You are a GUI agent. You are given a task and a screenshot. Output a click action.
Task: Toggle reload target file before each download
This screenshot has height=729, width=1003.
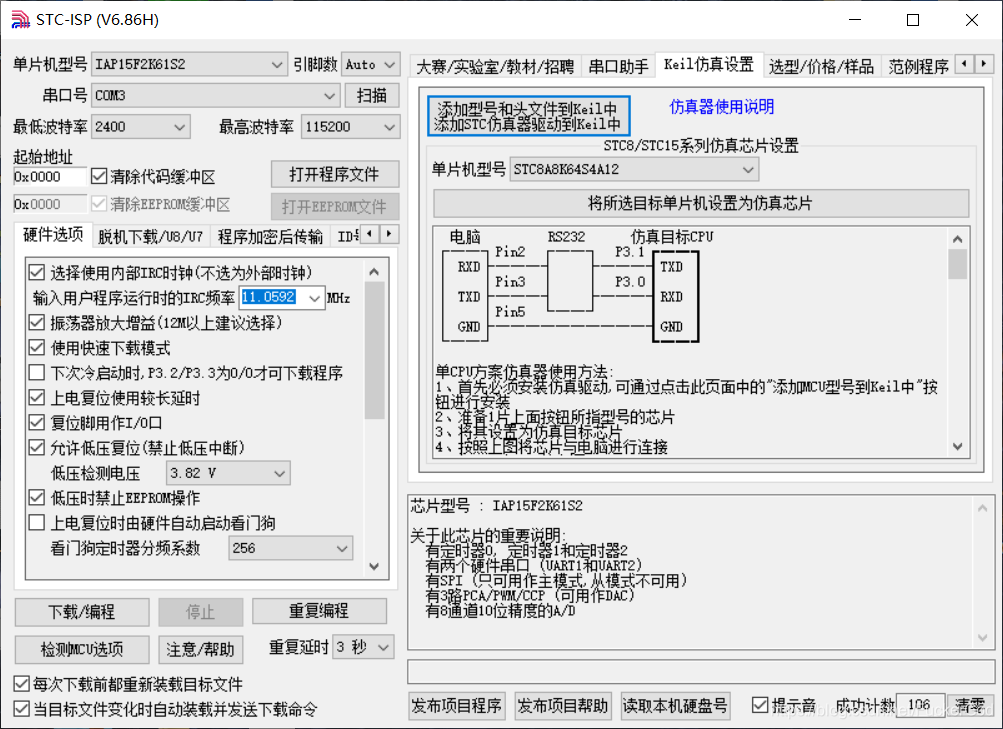(x=21, y=684)
